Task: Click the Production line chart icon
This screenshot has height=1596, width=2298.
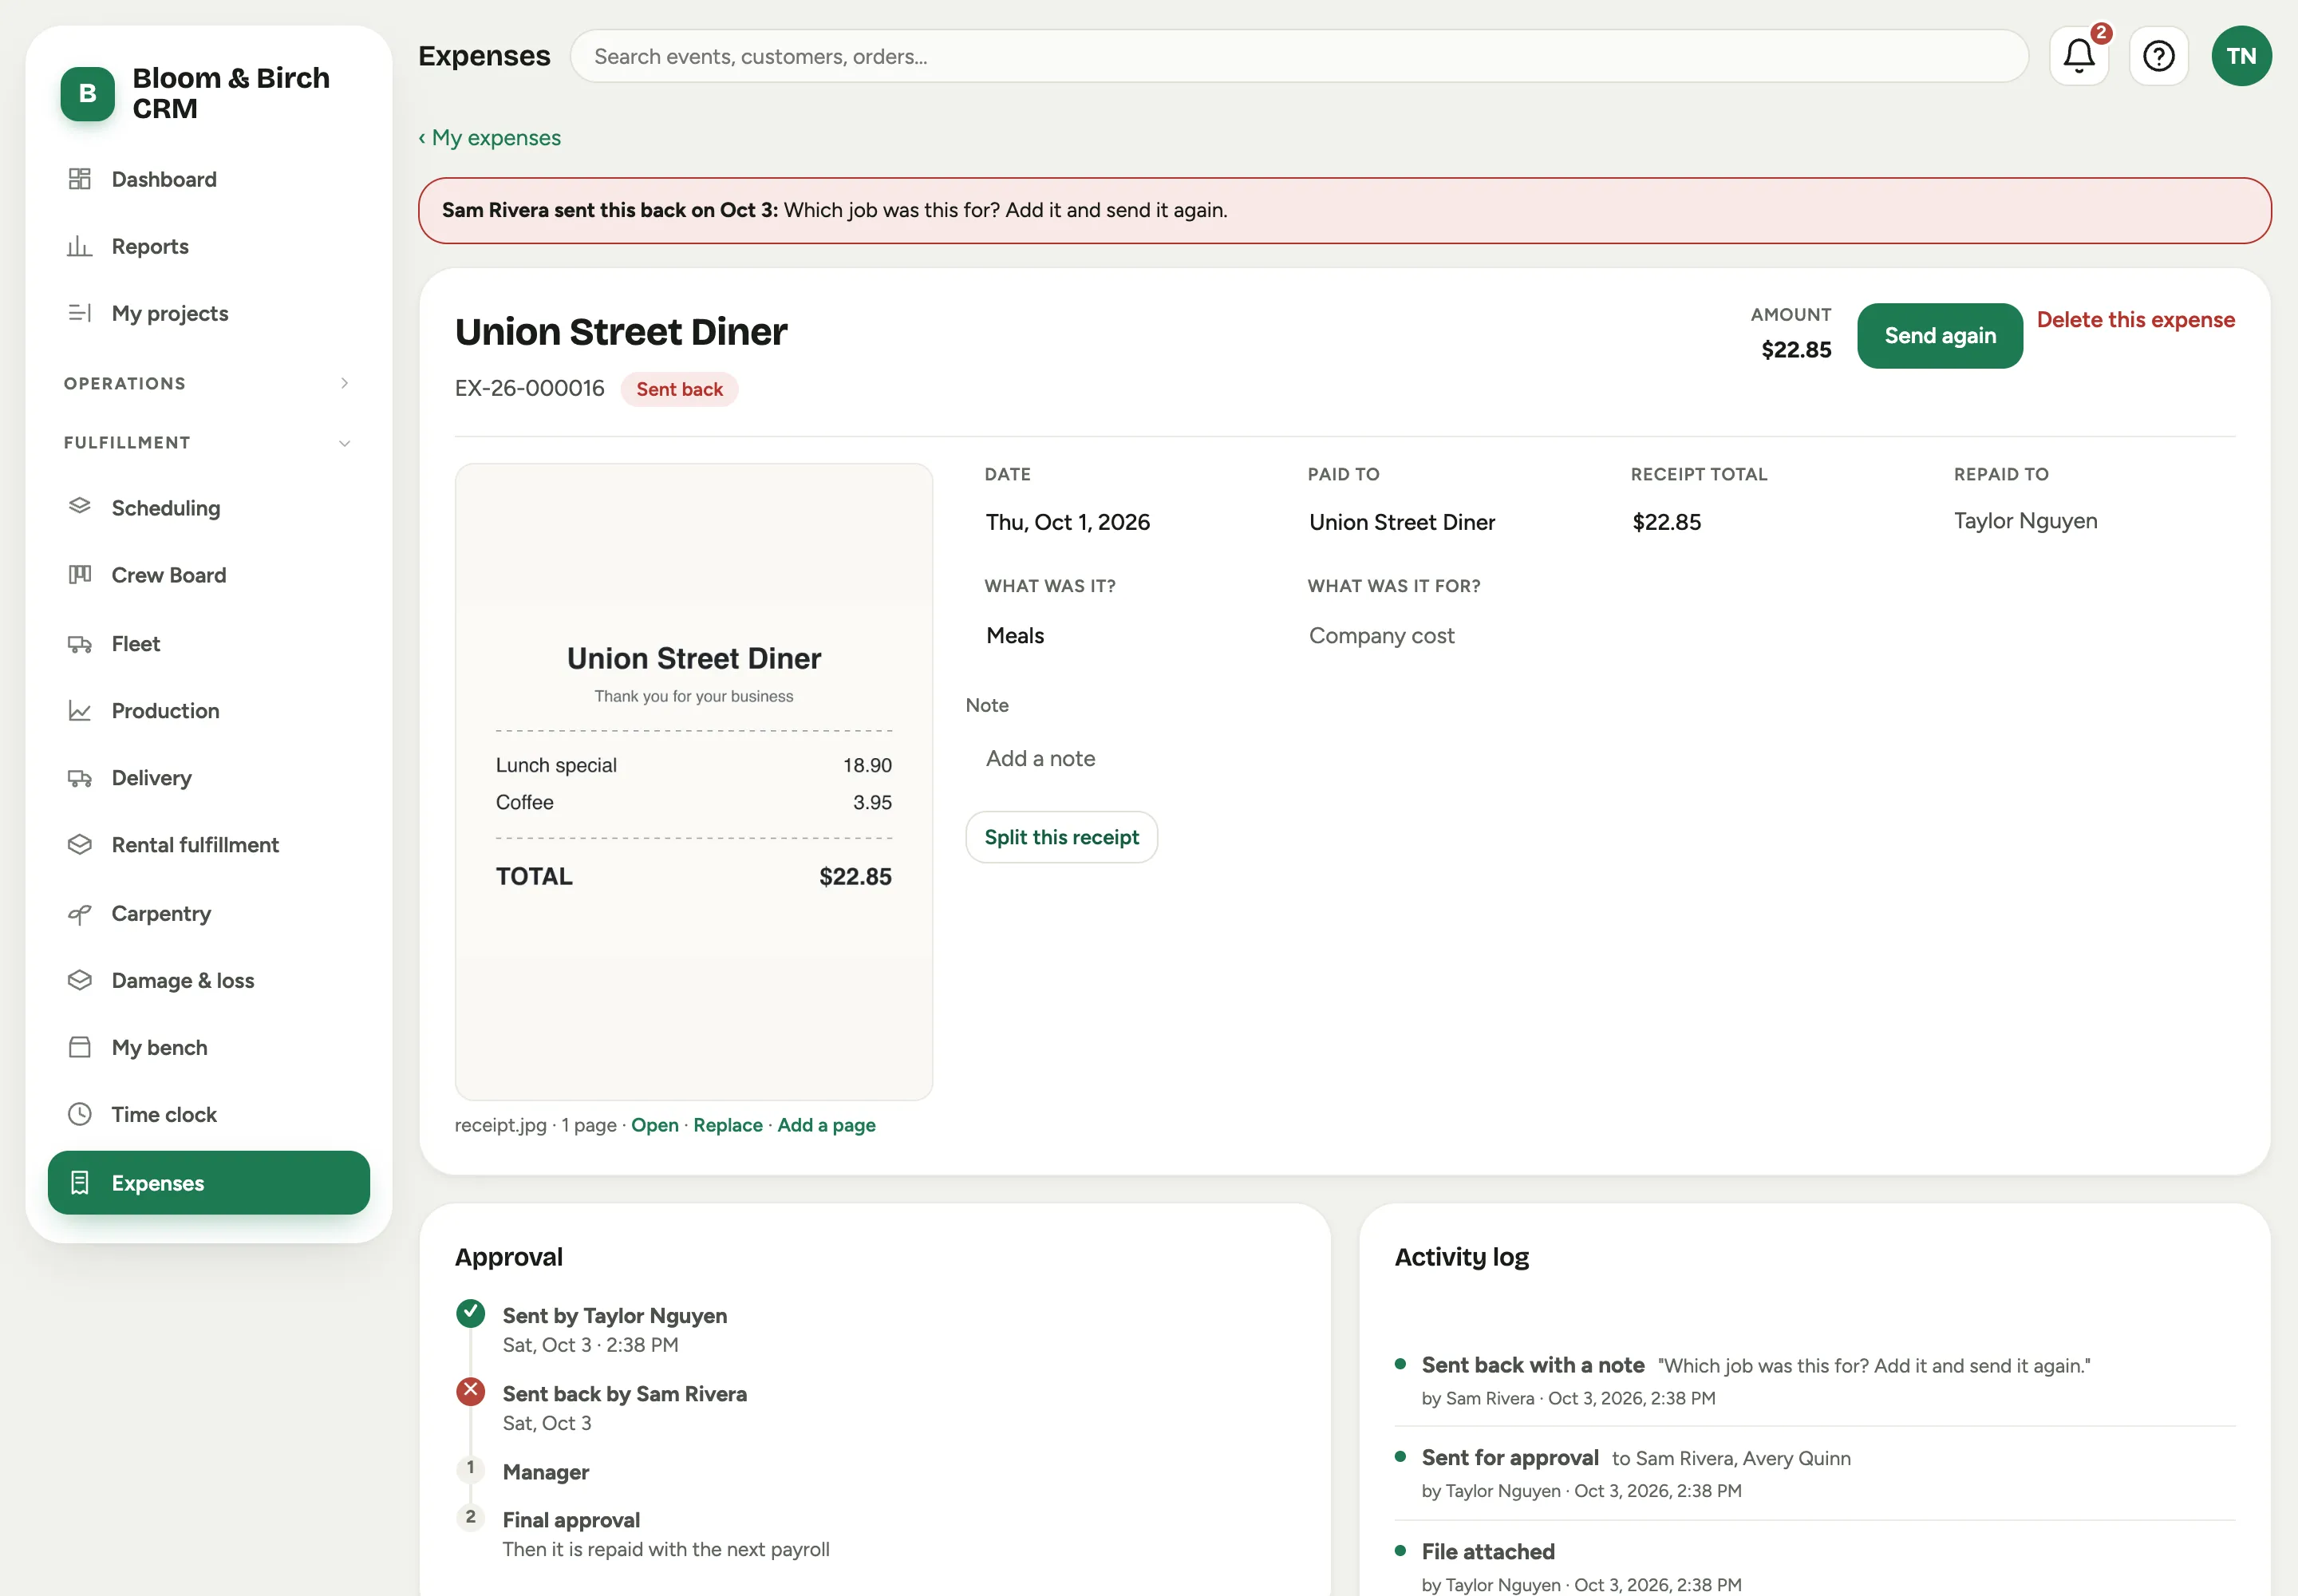Action: (80, 711)
